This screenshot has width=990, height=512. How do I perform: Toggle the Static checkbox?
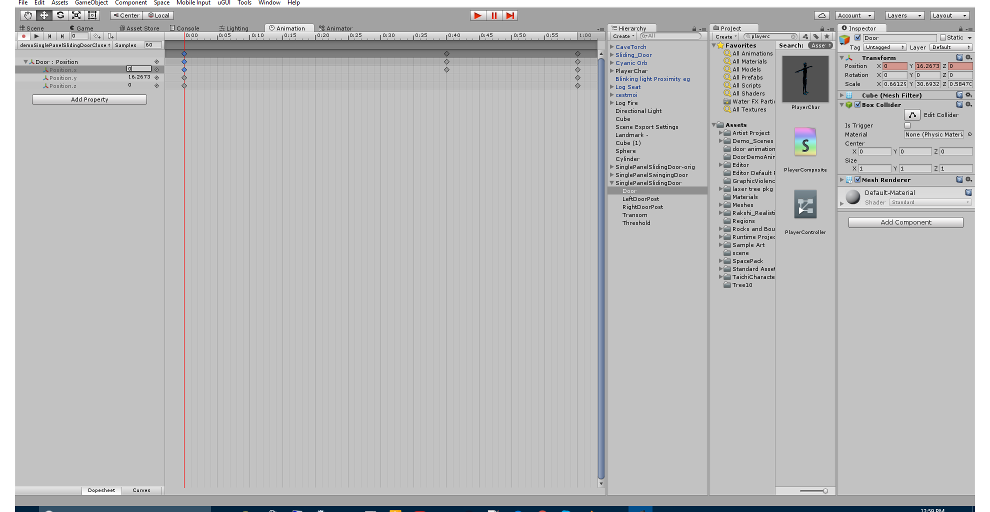pos(943,38)
